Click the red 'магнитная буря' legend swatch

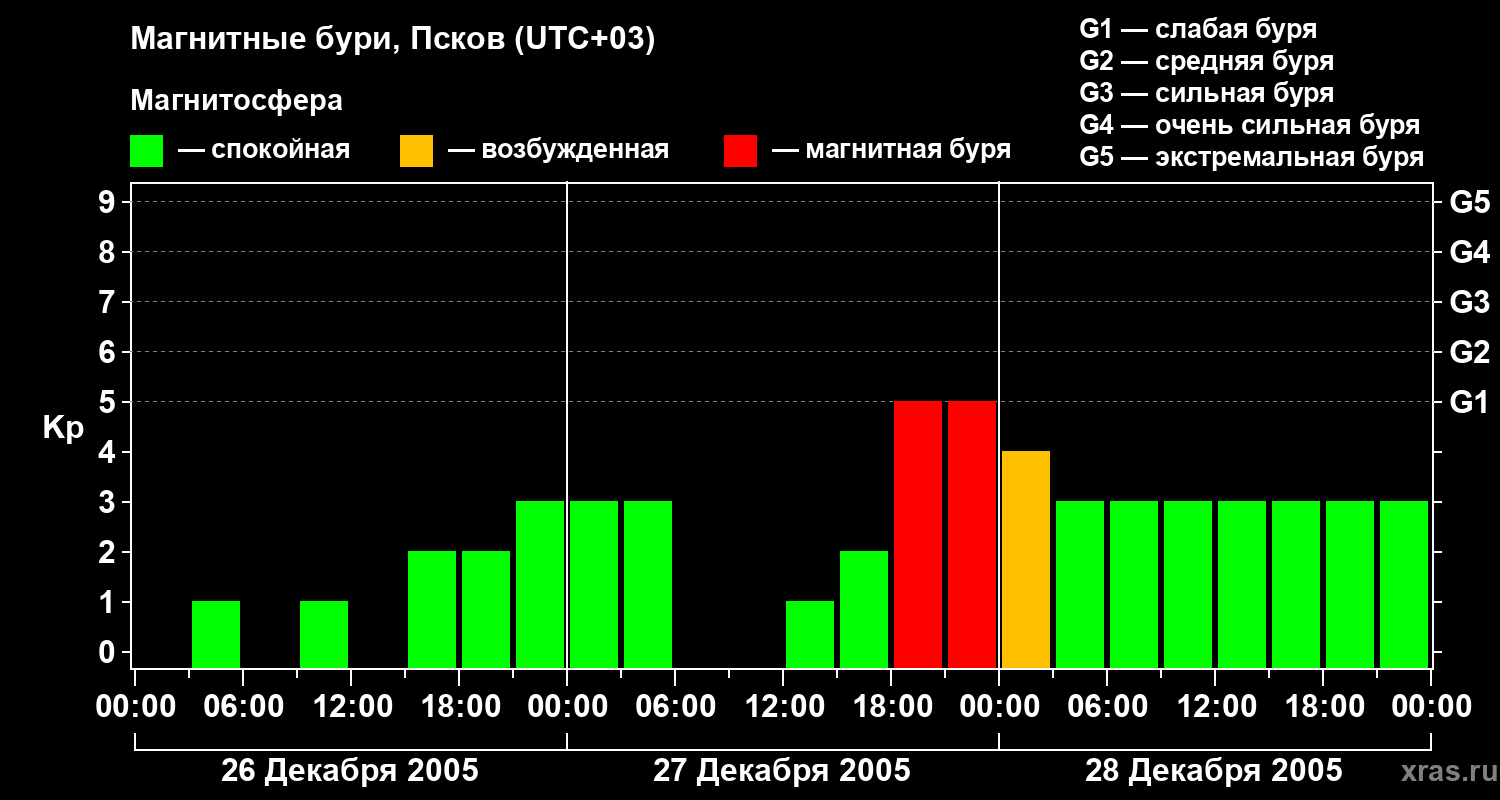pyautogui.click(x=740, y=151)
